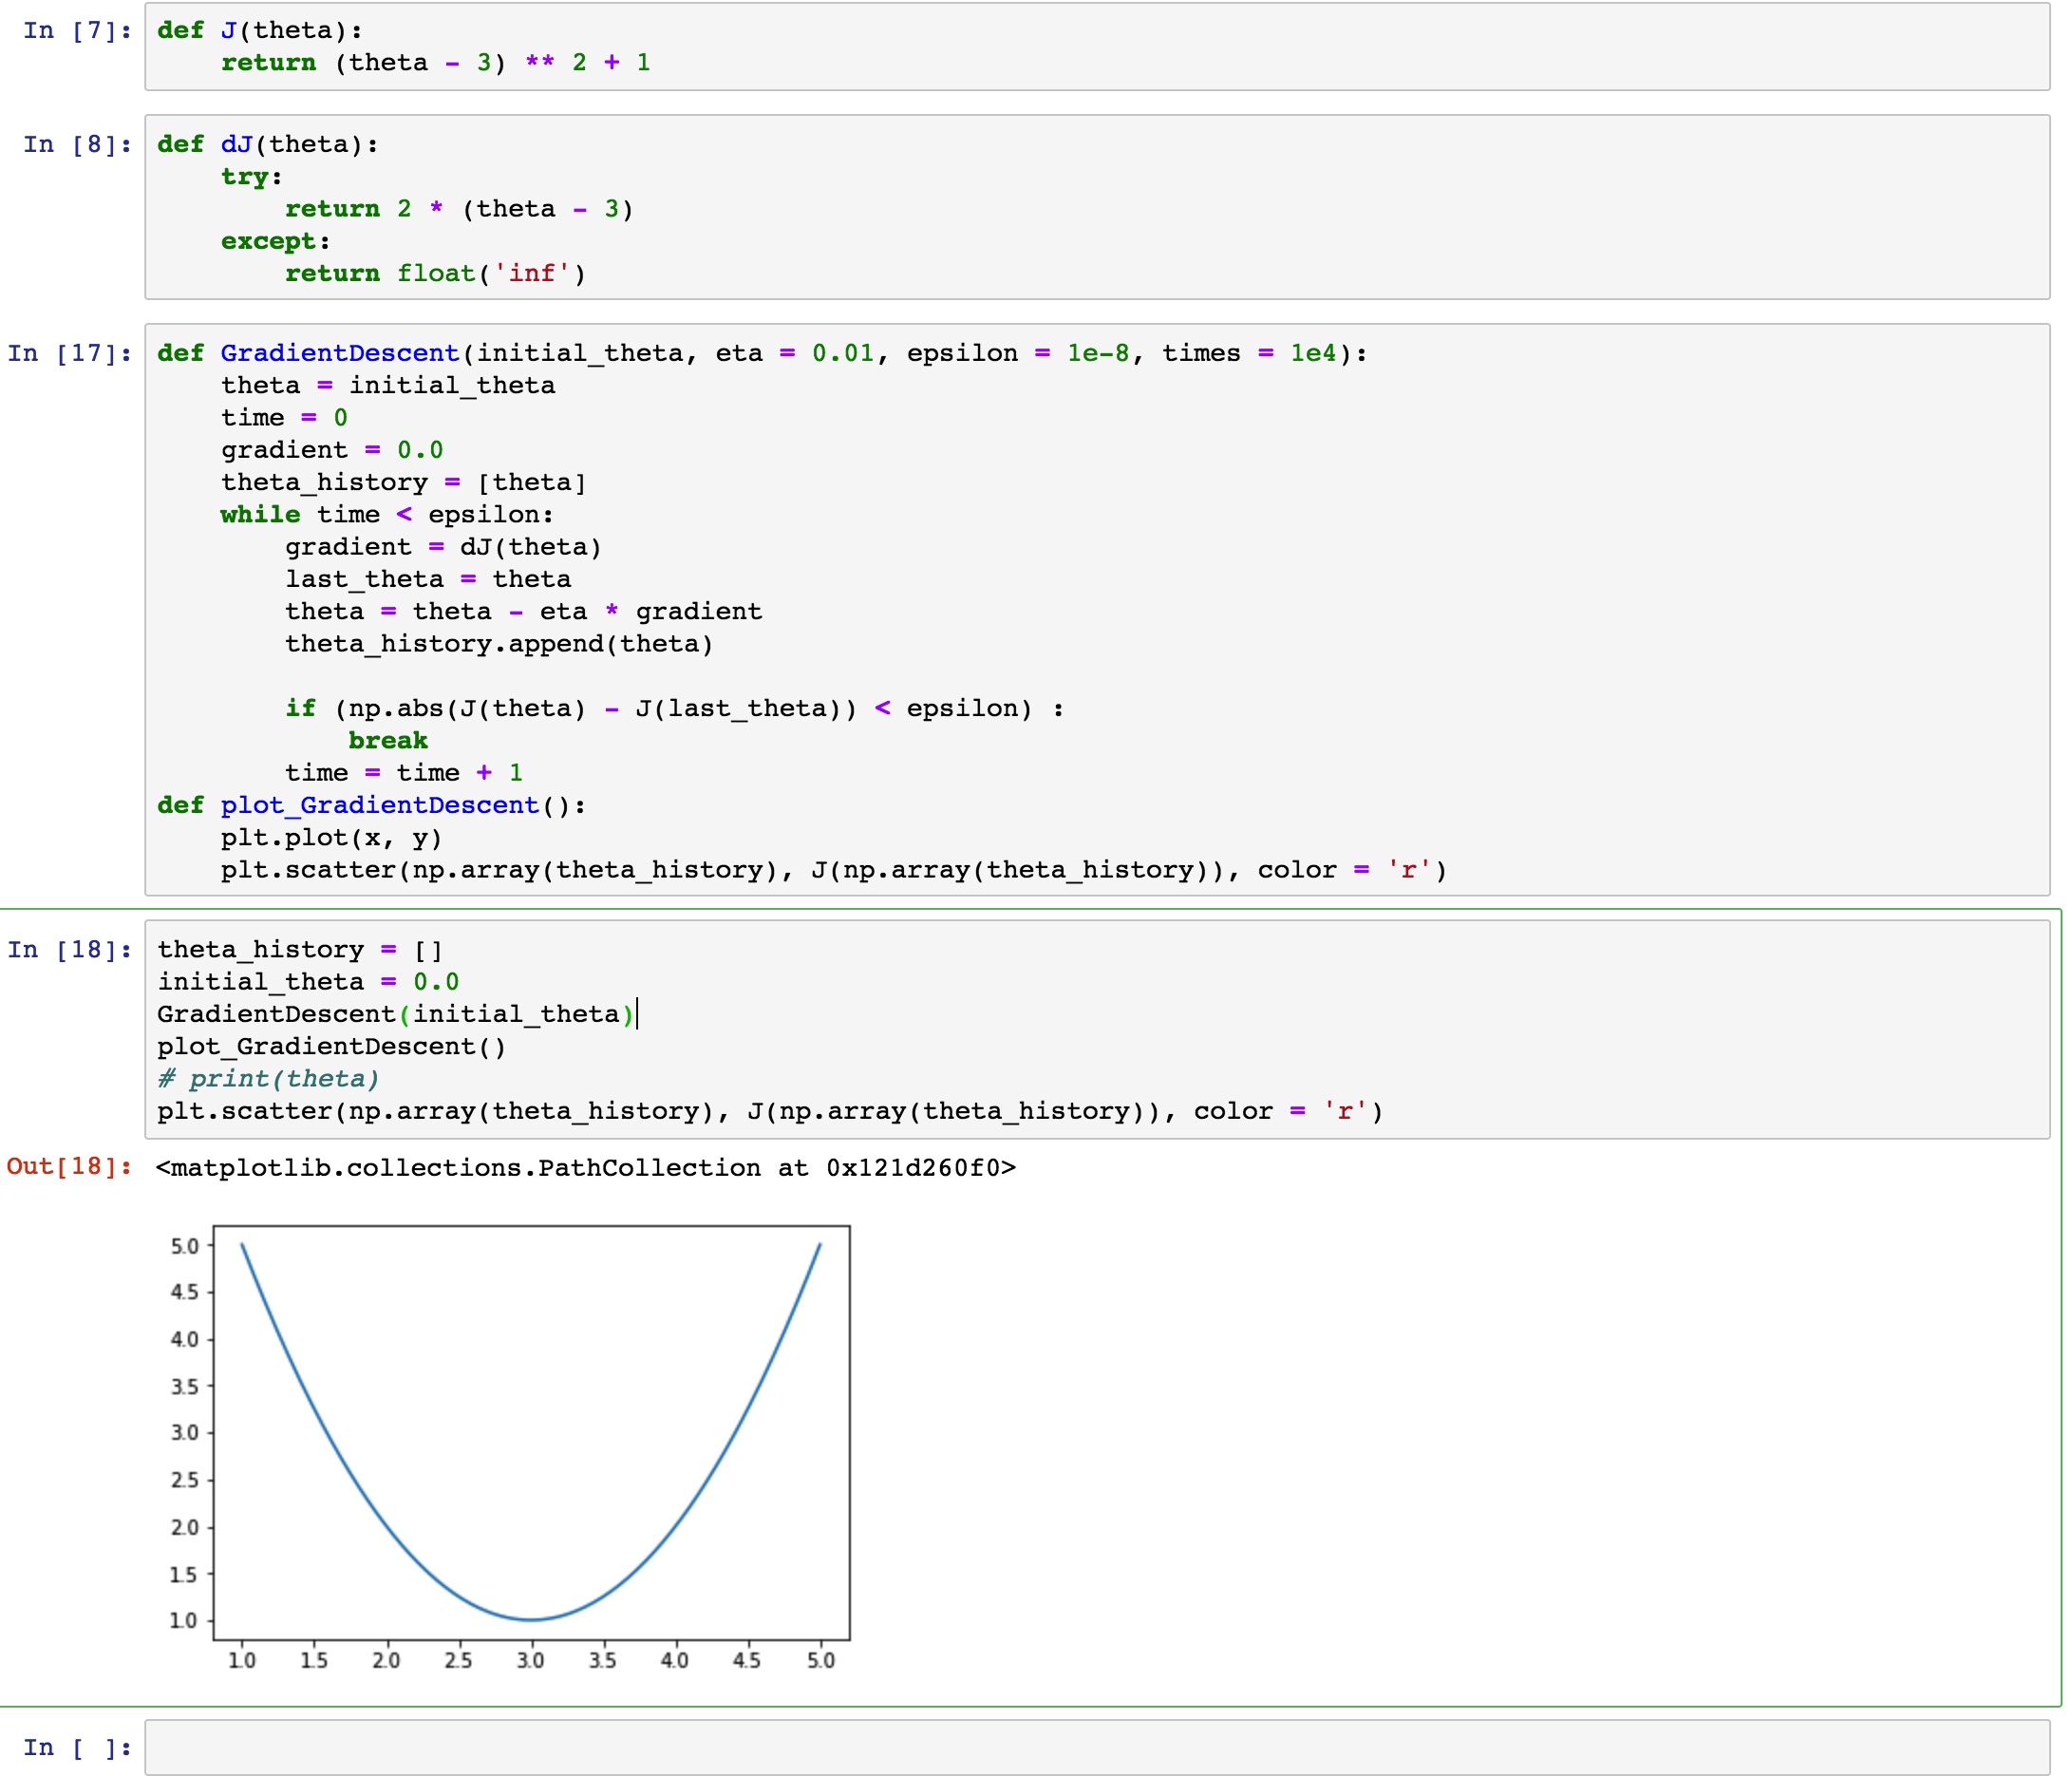
Task: Click the 'plot_GradientDescent()' call line in cell 18
Action: tap(332, 1047)
